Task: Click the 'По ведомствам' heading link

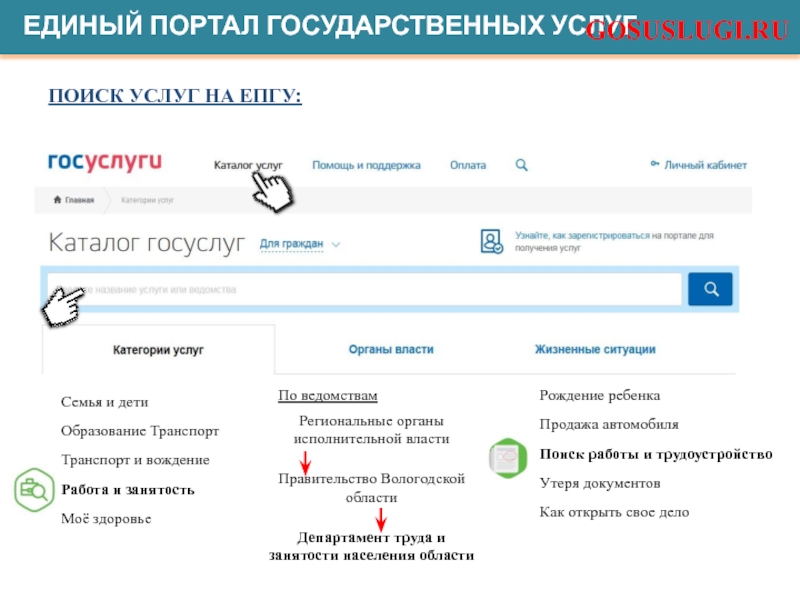Action: [328, 395]
